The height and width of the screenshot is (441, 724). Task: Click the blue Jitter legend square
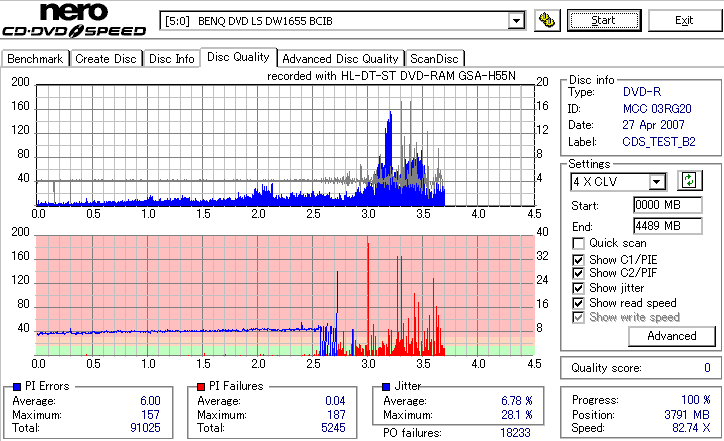[386, 387]
